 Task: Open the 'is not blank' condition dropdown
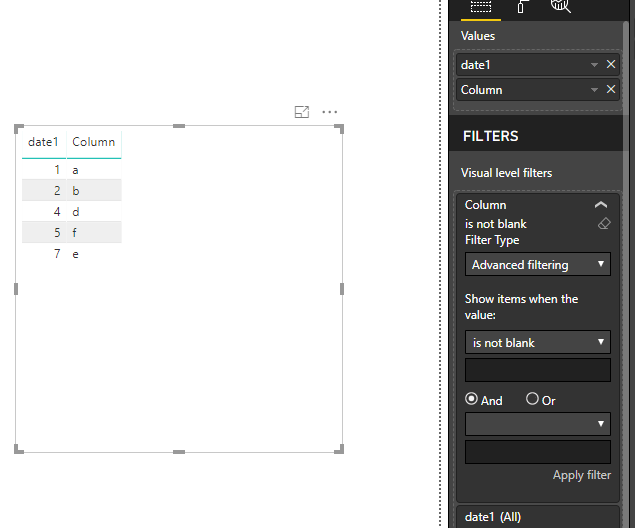[538, 343]
